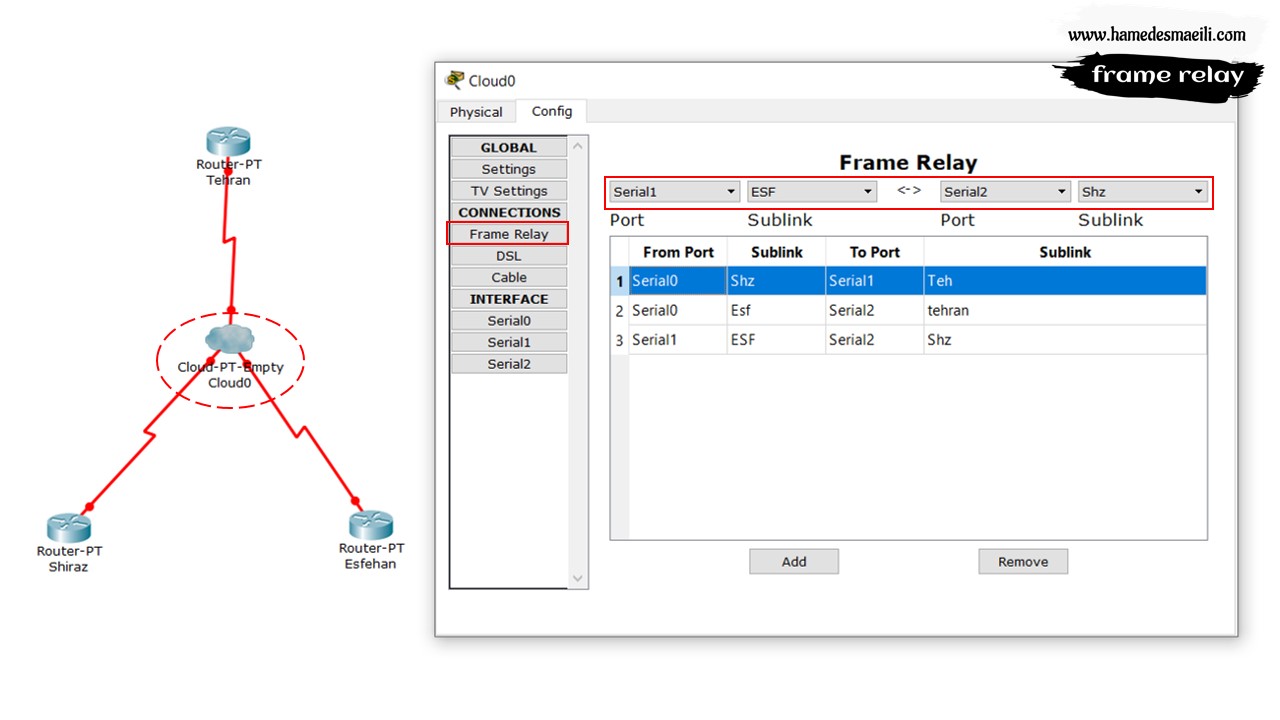Select the Shiraz router icon

click(69, 528)
